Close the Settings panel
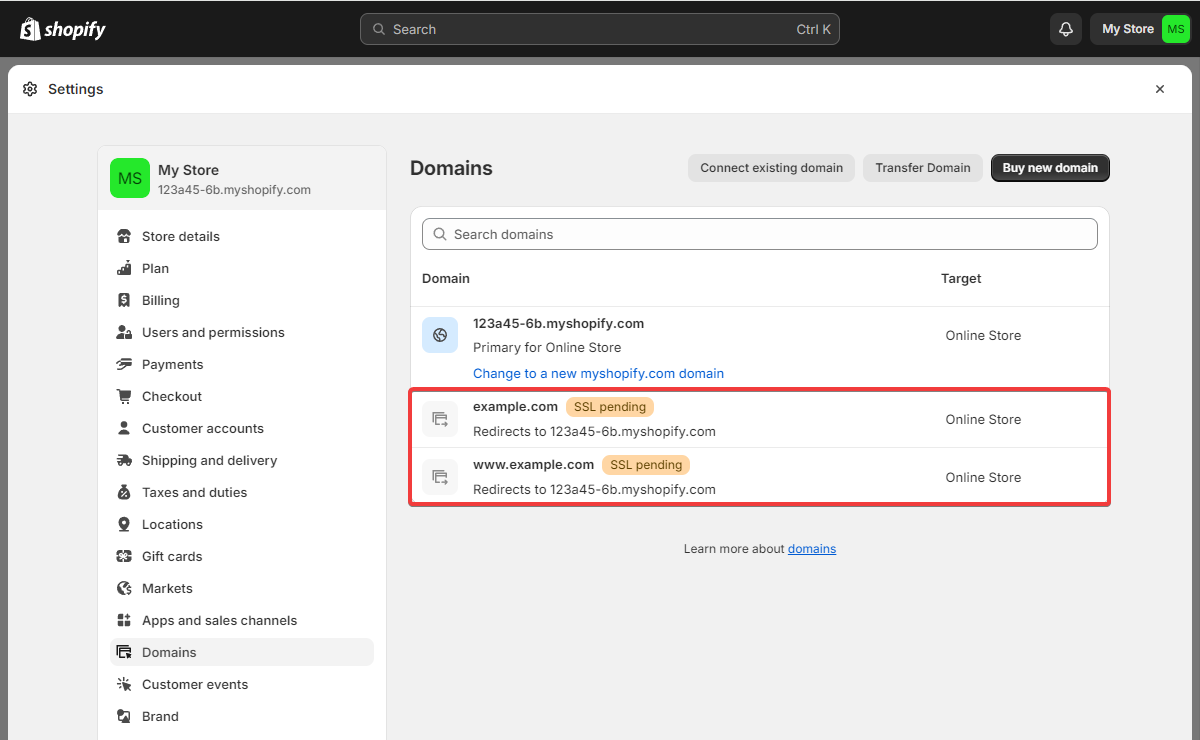Screen dimensions: 1200x740 pyautogui.click(x=1160, y=89)
